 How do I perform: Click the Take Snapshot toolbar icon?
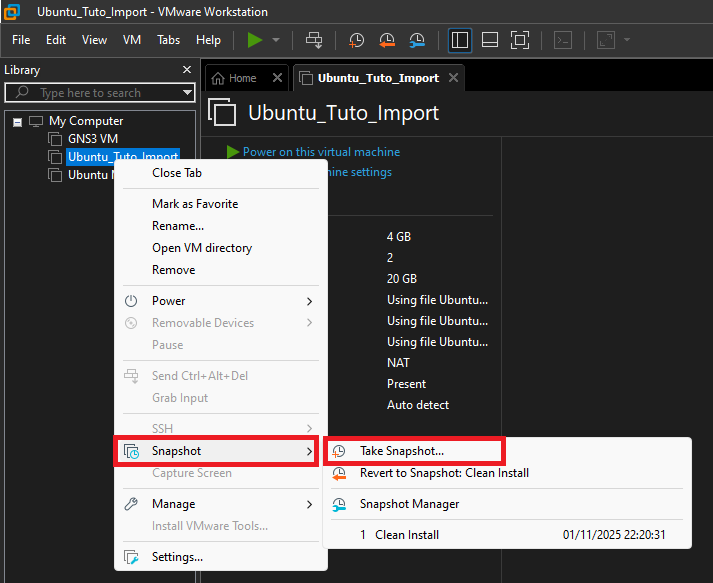[x=357, y=40]
